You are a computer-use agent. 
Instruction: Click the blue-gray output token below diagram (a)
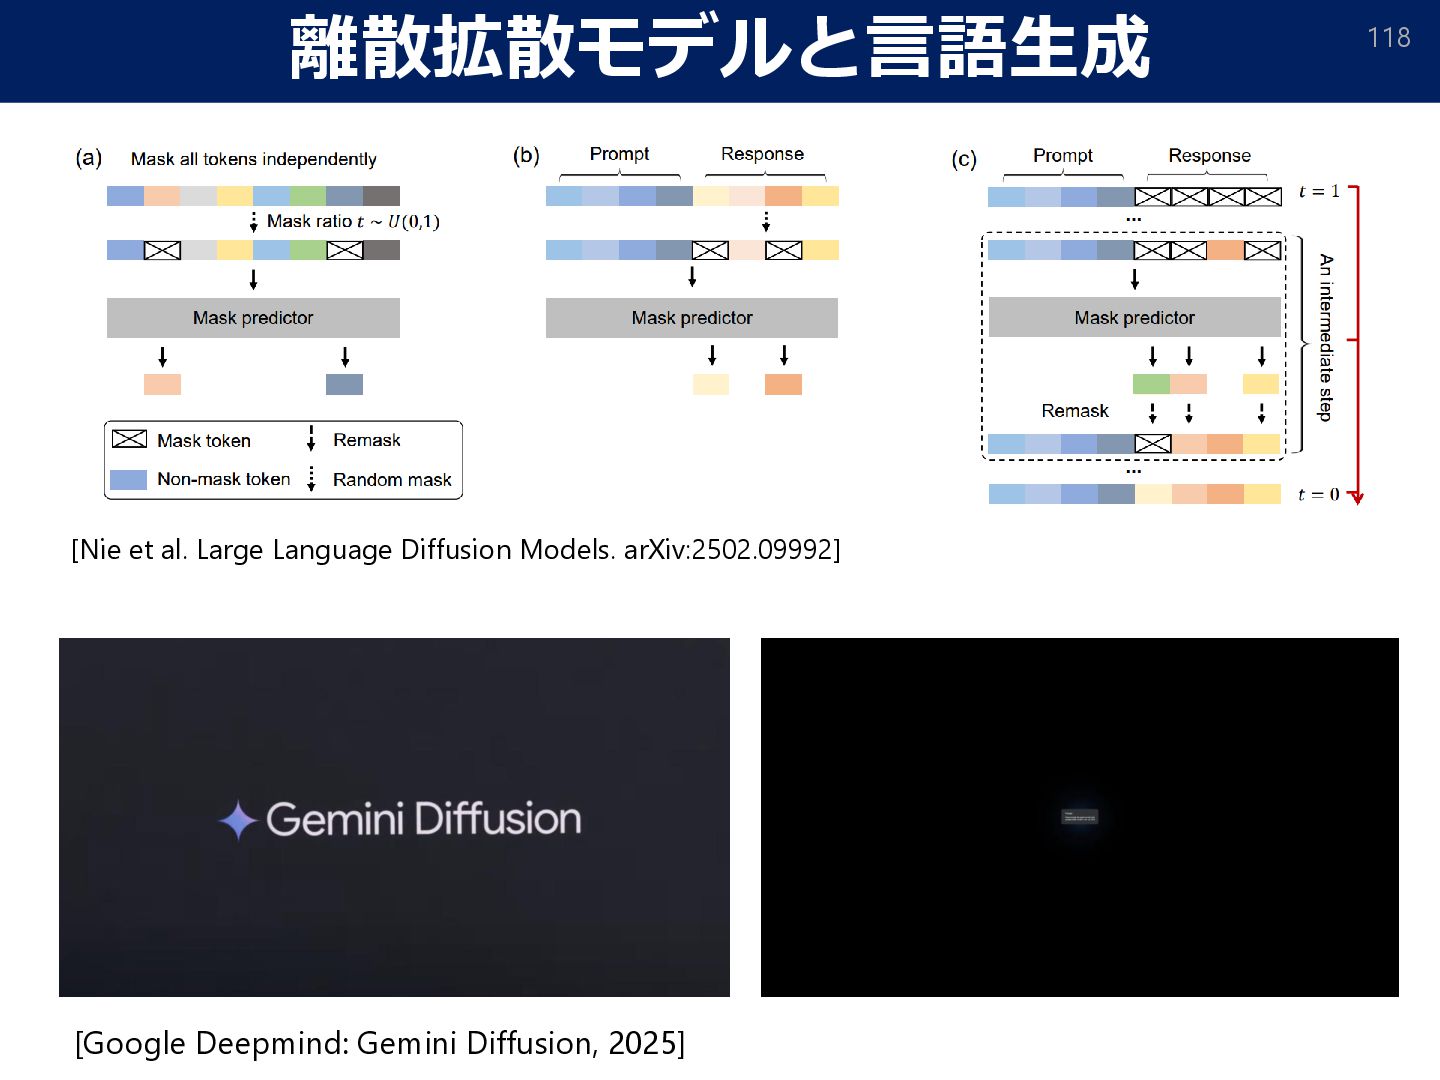tap(345, 384)
